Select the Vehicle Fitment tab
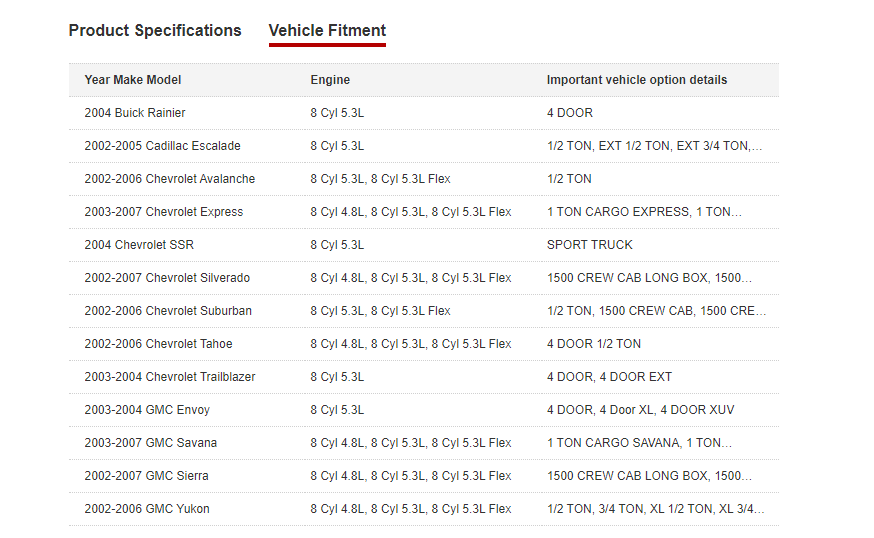The width and height of the screenshot is (874, 538). click(327, 31)
